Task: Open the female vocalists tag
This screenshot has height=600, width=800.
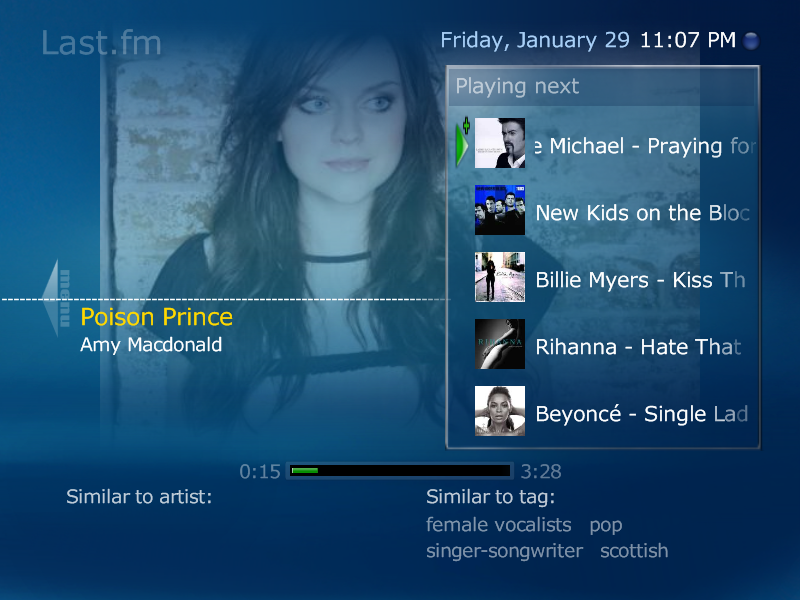Action: (x=498, y=525)
